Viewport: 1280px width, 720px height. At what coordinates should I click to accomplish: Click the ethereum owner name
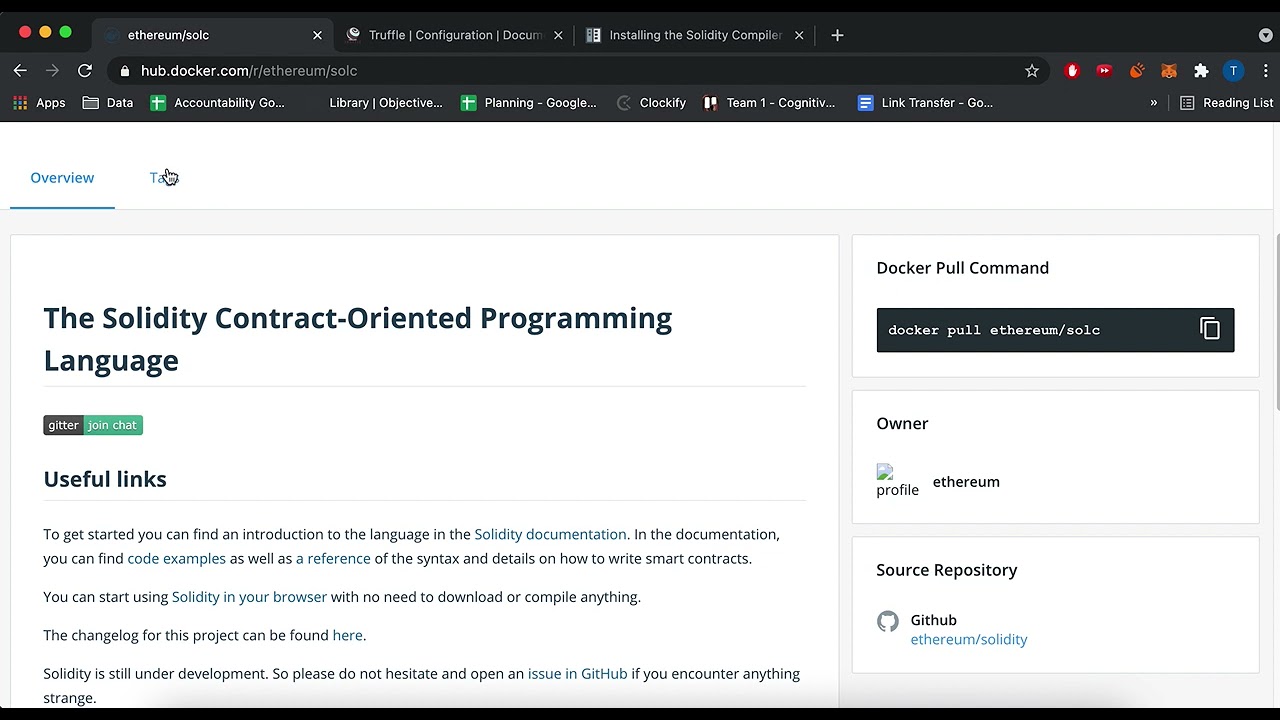[966, 481]
